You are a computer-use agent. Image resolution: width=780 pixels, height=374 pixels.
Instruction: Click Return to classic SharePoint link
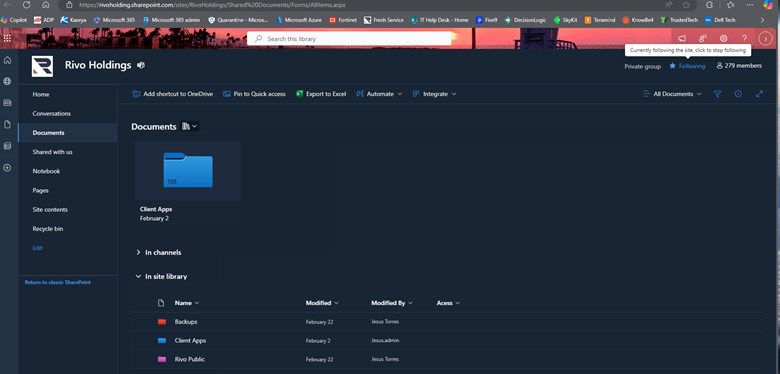pos(58,282)
